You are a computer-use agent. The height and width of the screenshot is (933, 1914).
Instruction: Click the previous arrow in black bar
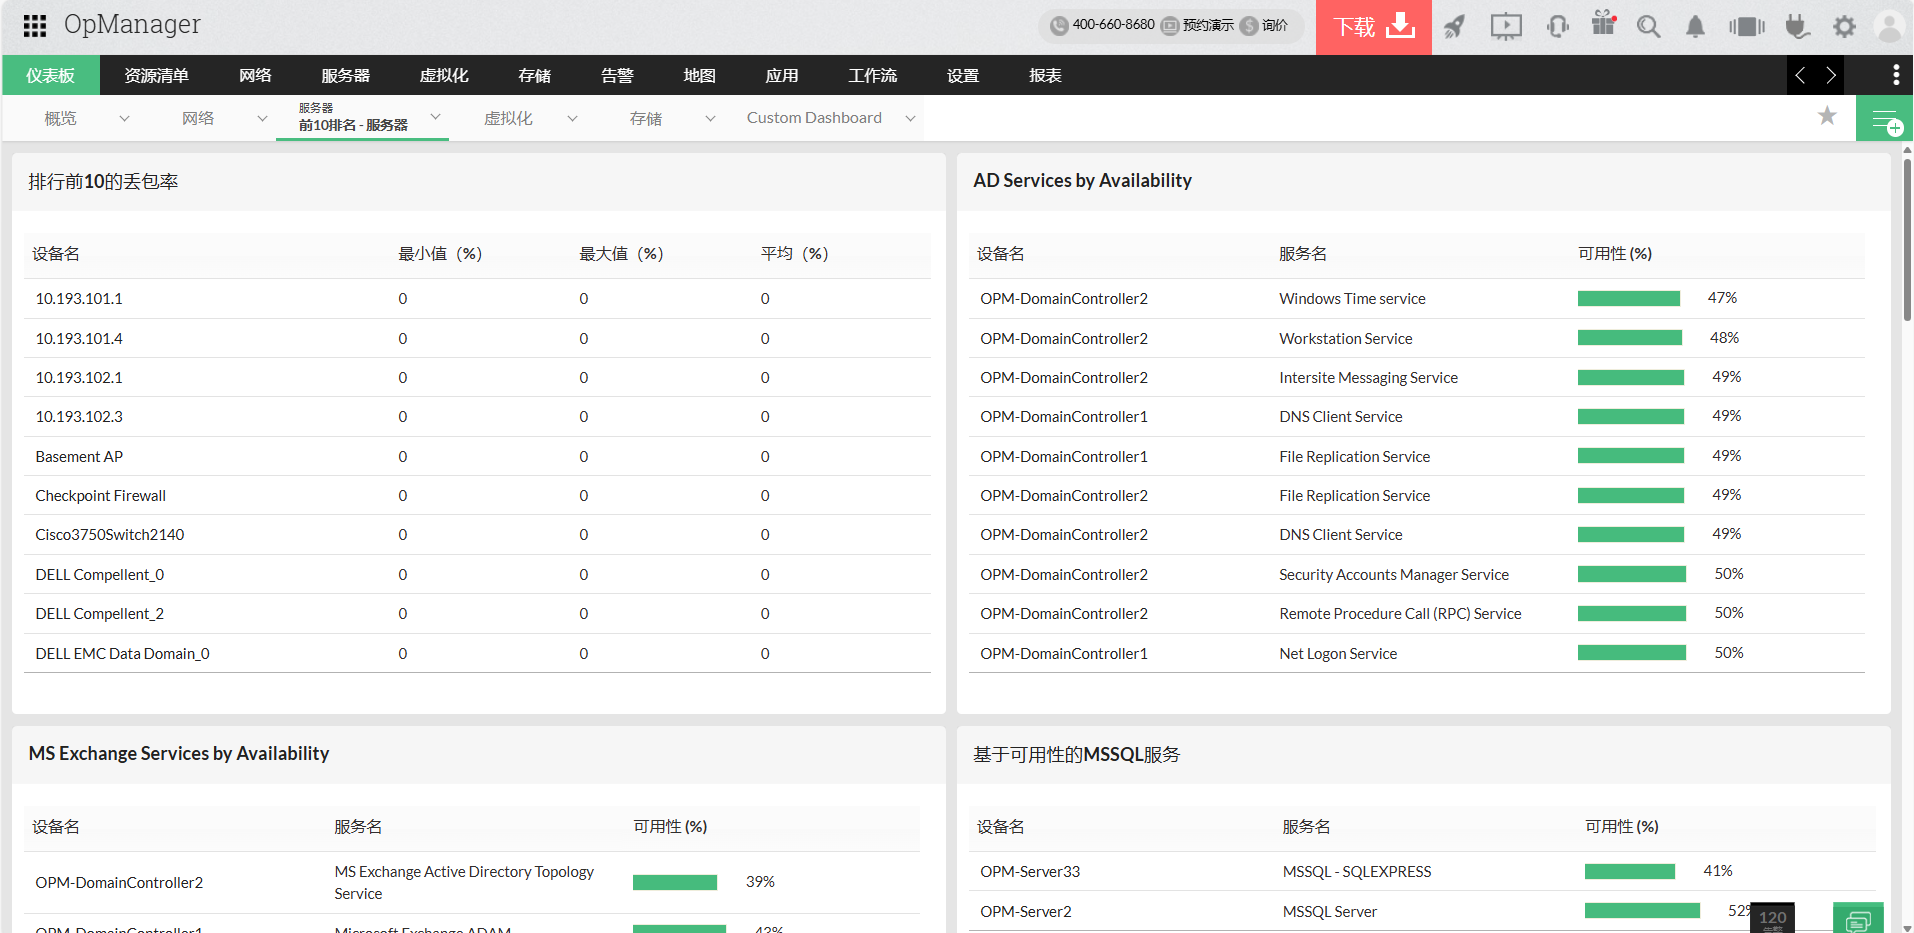pos(1800,75)
